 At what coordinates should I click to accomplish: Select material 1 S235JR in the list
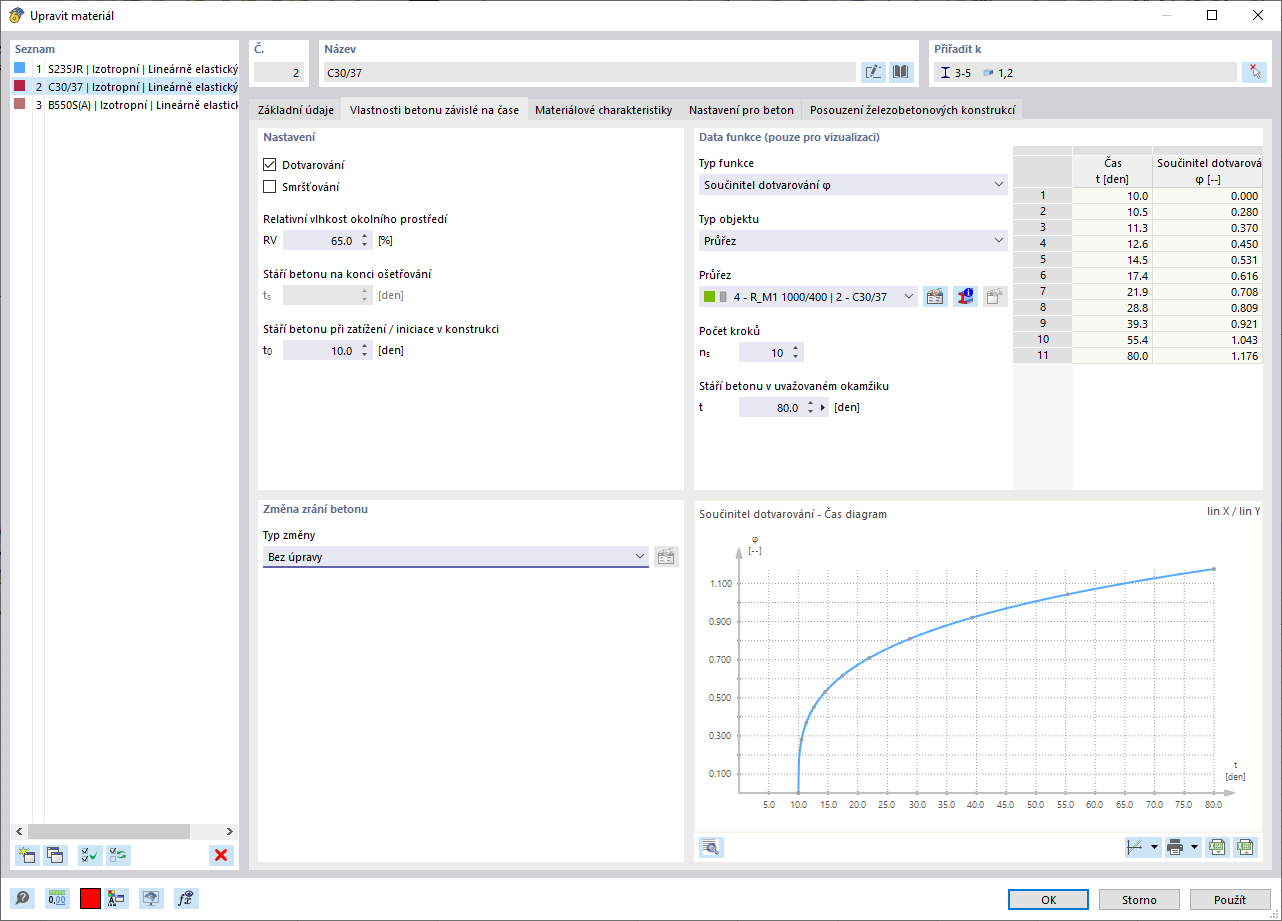tap(125, 68)
